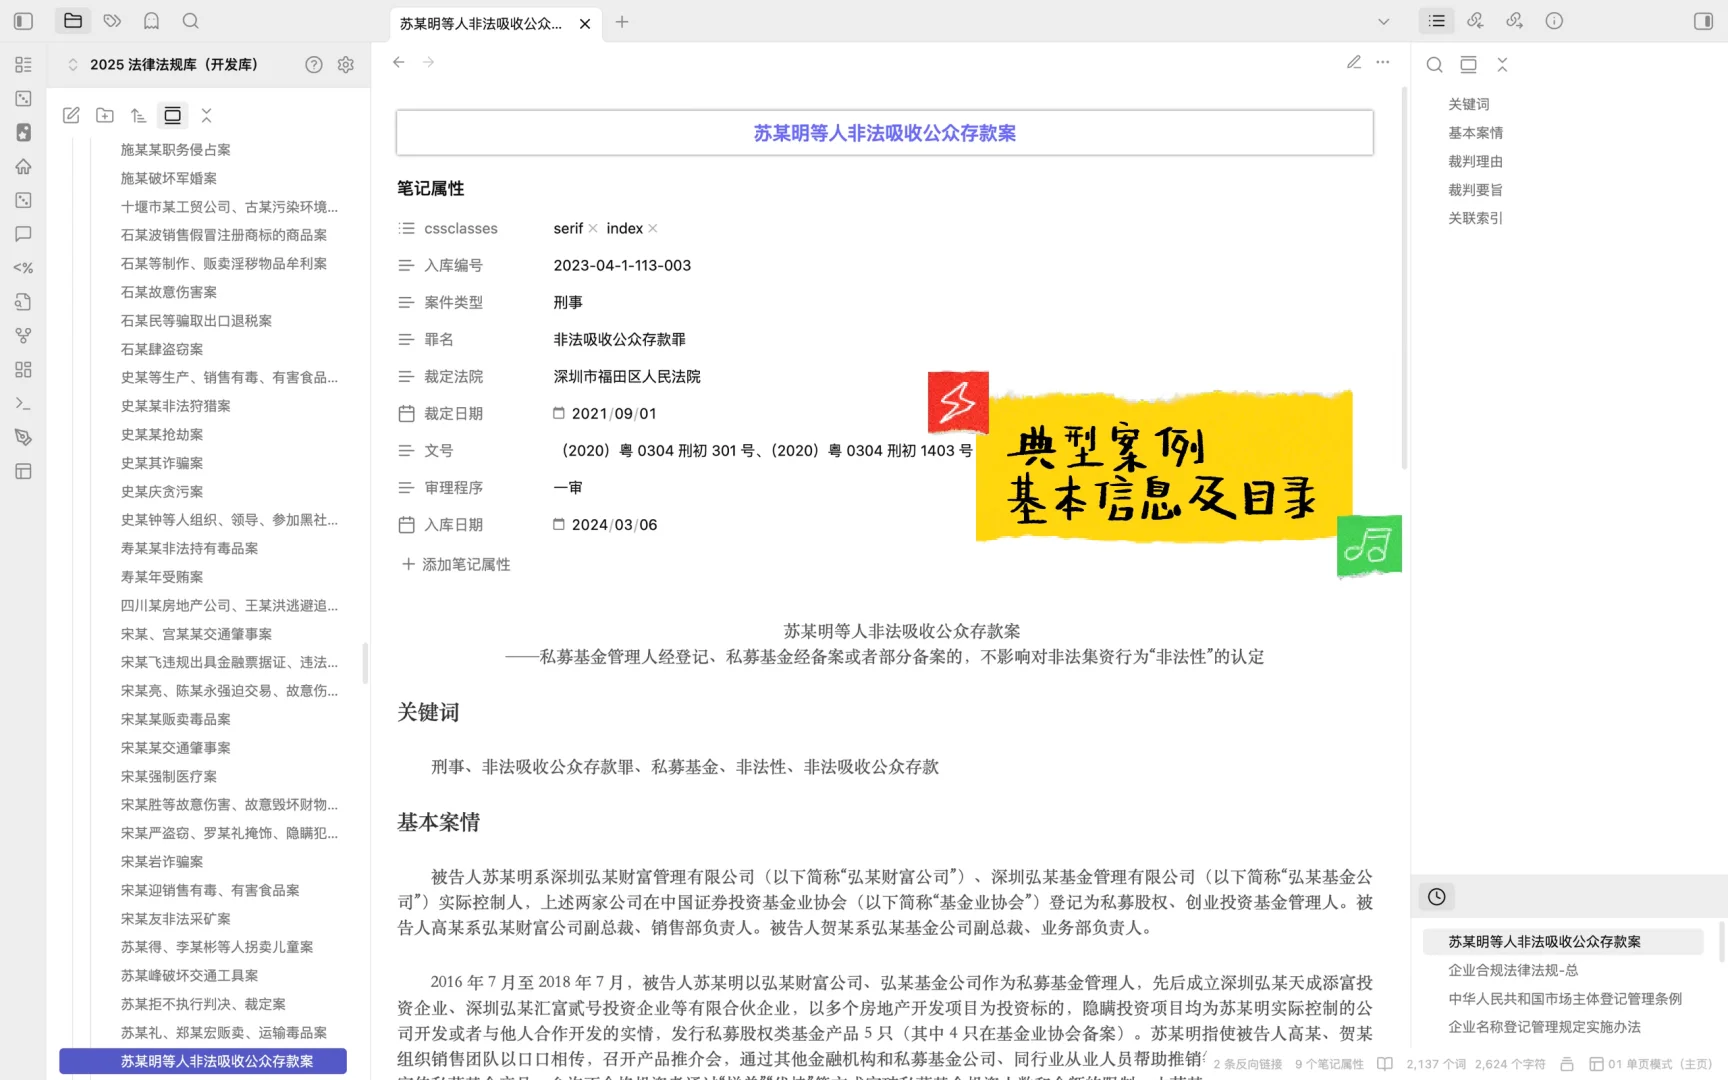Image resolution: width=1728 pixels, height=1080 pixels.
Task: Open the outgoing links graph icon
Action: [1514, 20]
